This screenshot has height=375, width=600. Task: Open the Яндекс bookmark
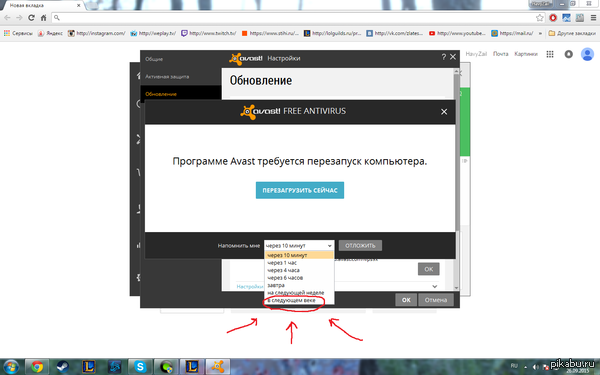coord(50,33)
